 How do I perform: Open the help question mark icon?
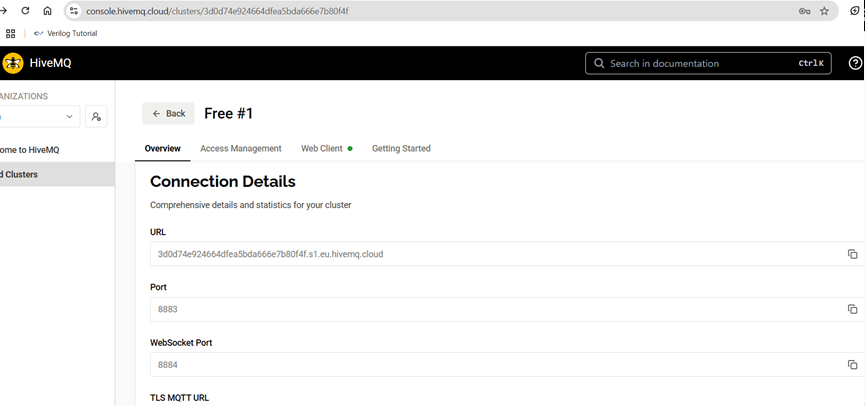(855, 63)
